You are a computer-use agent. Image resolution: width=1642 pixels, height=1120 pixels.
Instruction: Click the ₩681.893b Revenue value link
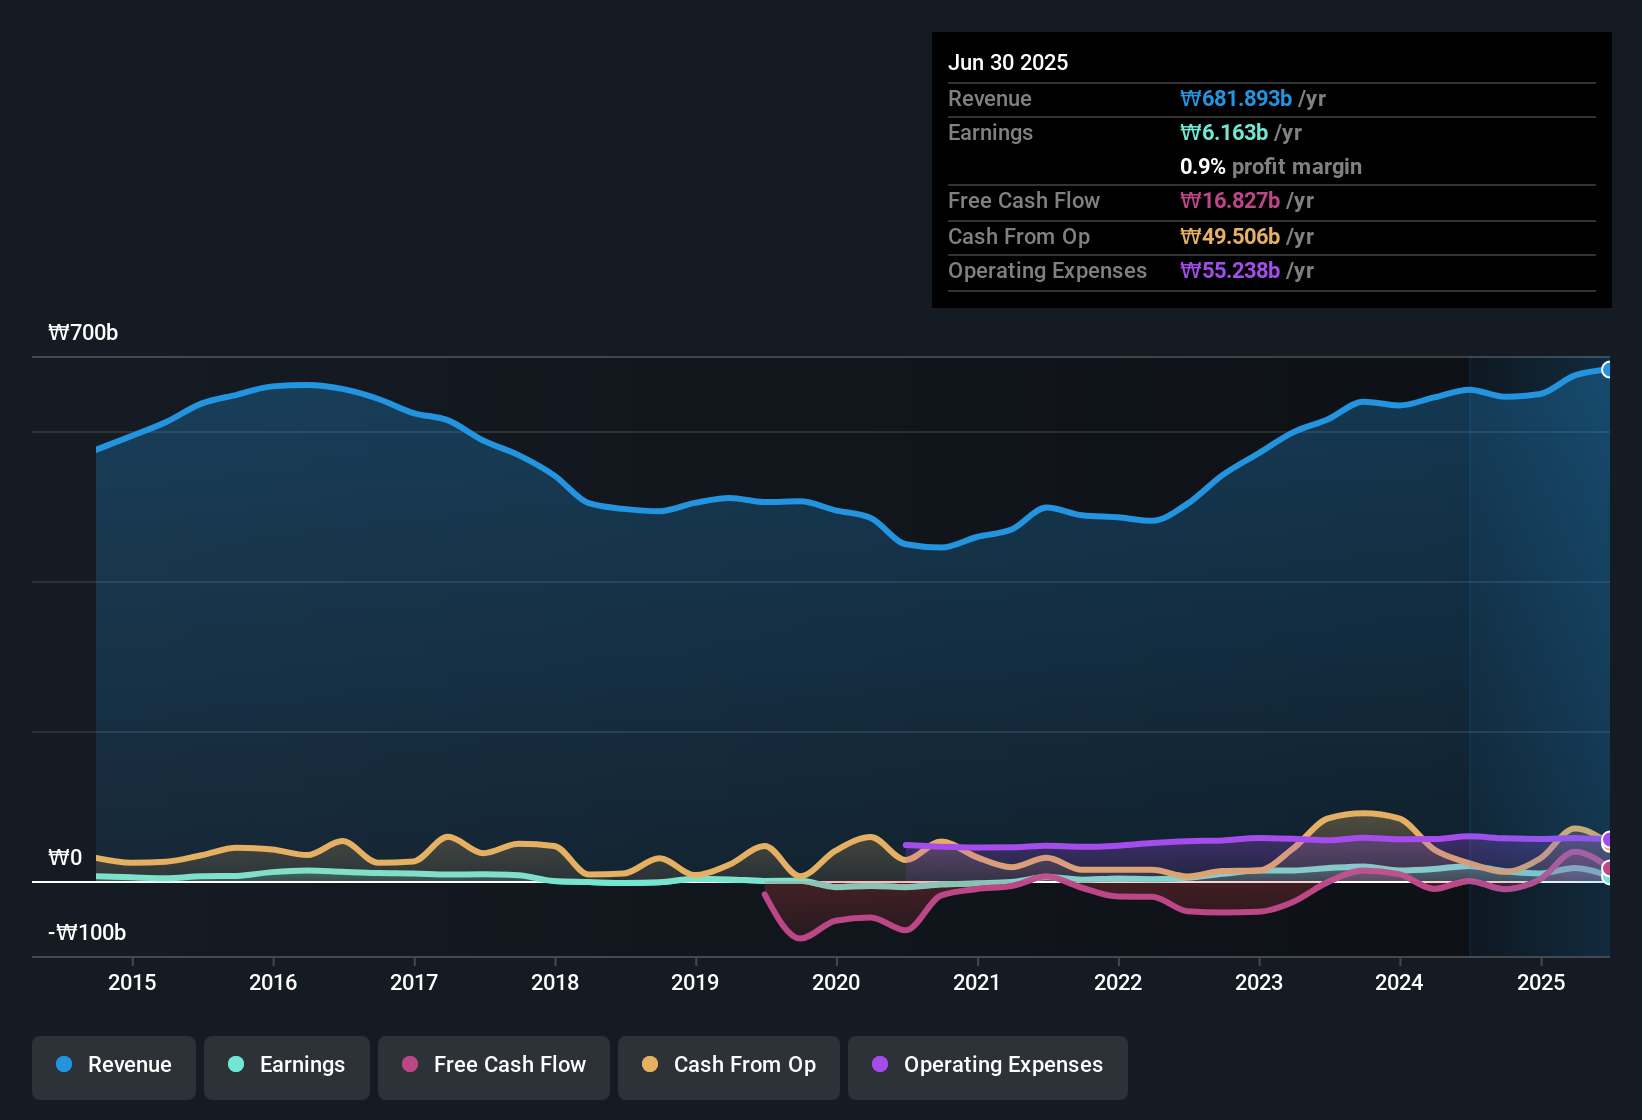[x=1236, y=98]
